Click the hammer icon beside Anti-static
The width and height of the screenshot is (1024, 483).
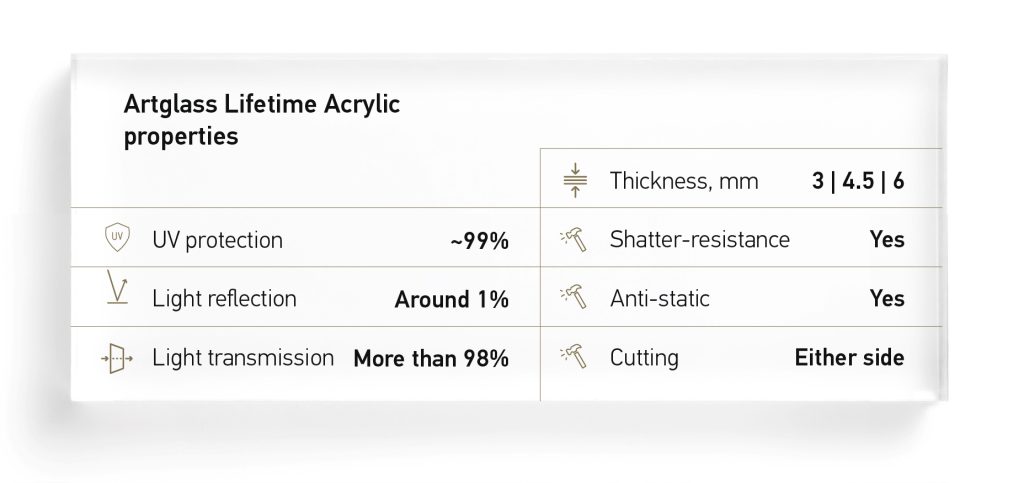[x=574, y=297]
